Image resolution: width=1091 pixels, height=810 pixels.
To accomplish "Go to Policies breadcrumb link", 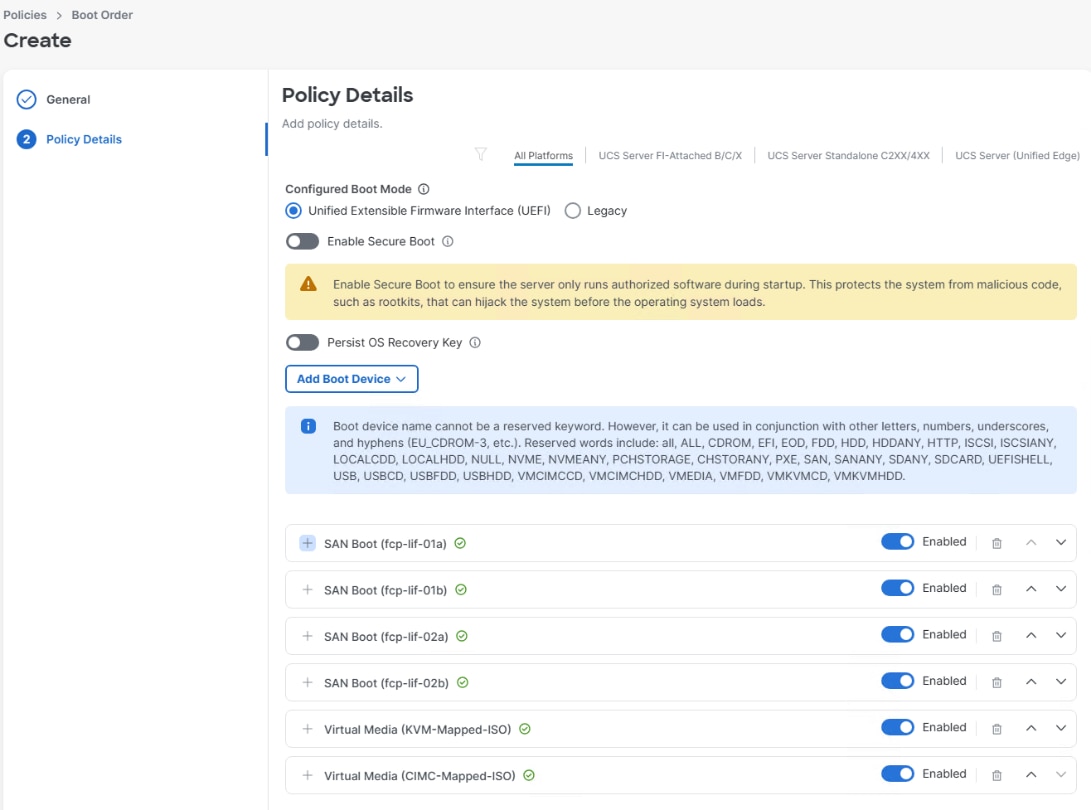I will click(x=25, y=15).
